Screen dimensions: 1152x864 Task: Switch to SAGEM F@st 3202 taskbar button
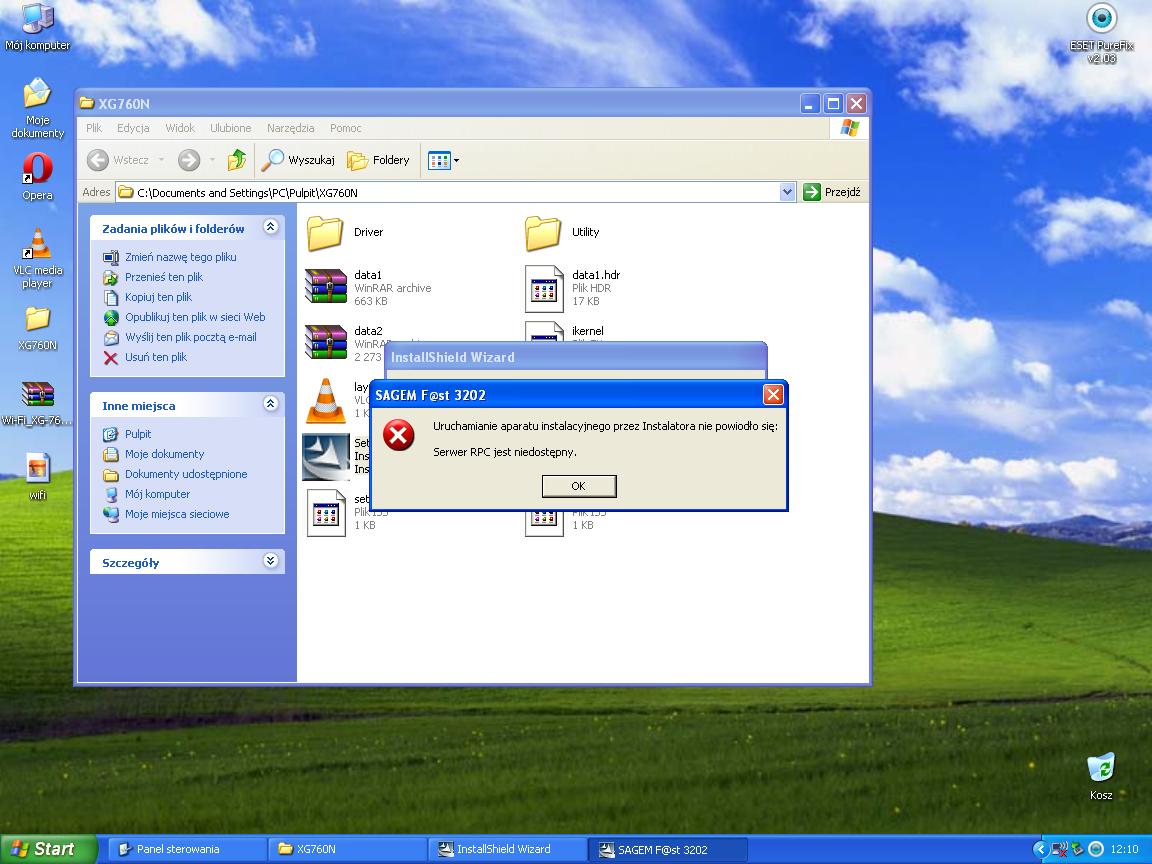[667, 849]
